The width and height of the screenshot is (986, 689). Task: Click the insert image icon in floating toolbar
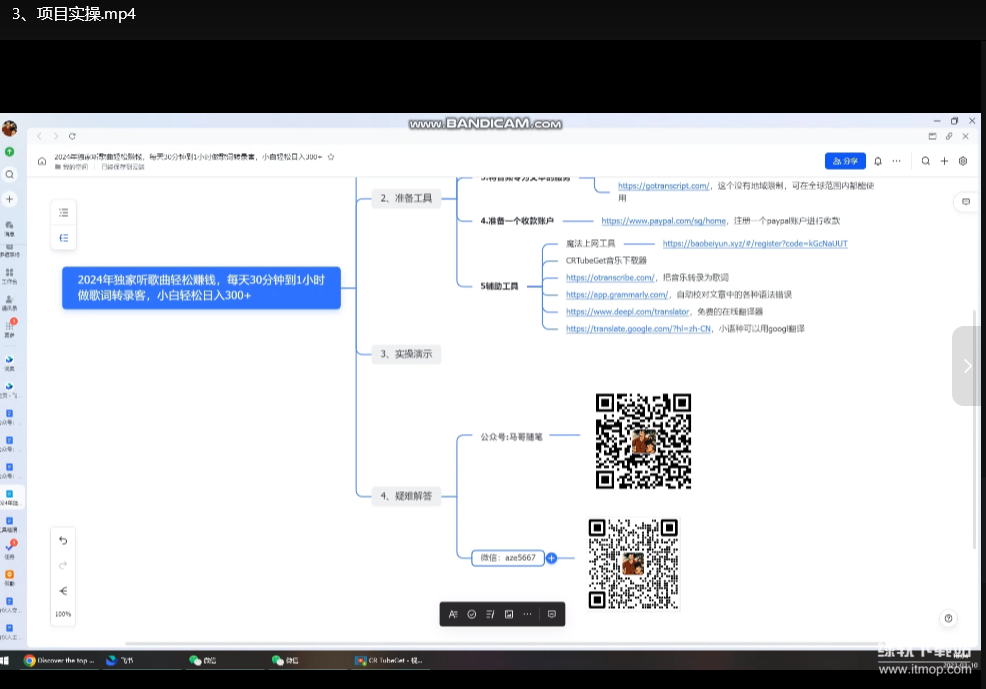[x=509, y=614]
